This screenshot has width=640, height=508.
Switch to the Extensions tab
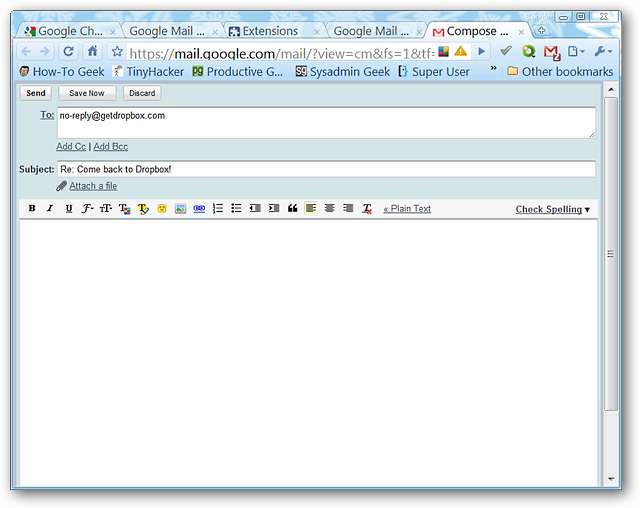(x=271, y=31)
